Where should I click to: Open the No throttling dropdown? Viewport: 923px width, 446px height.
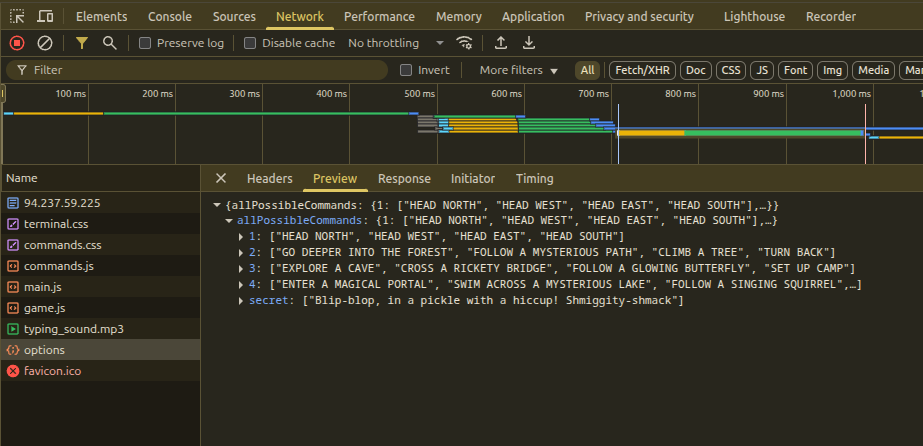(396, 43)
